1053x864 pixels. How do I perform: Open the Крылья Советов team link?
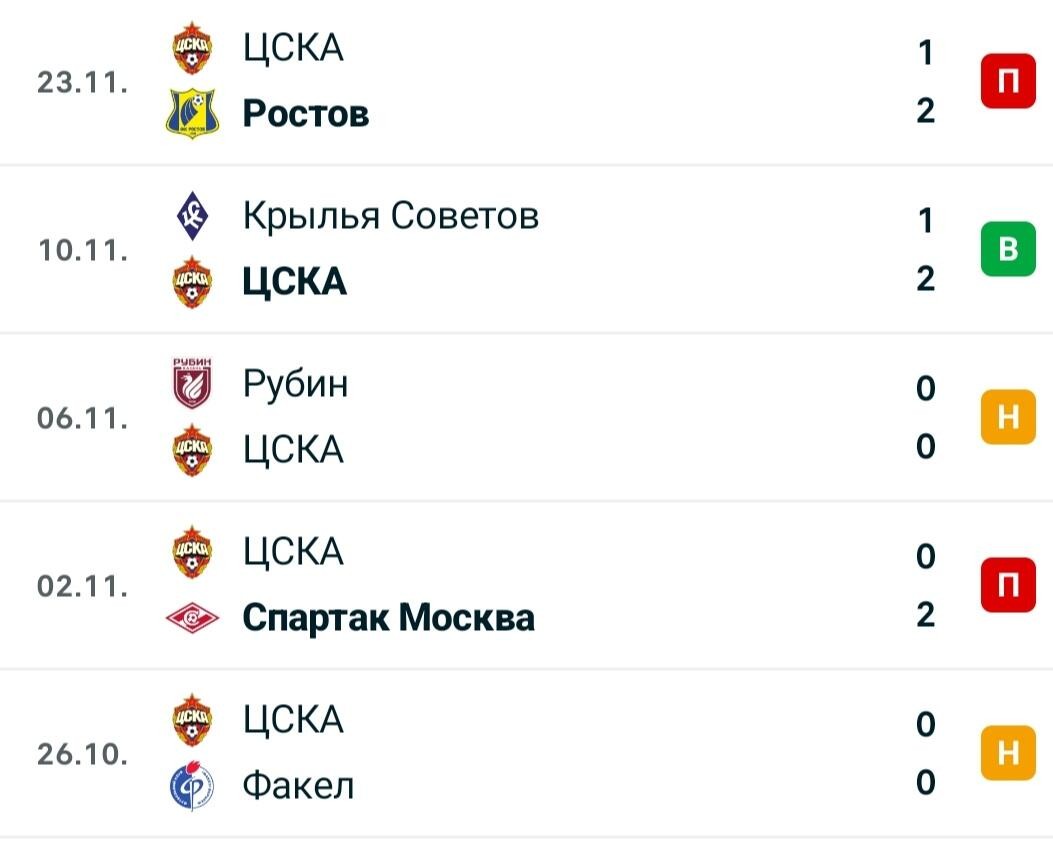(x=391, y=216)
